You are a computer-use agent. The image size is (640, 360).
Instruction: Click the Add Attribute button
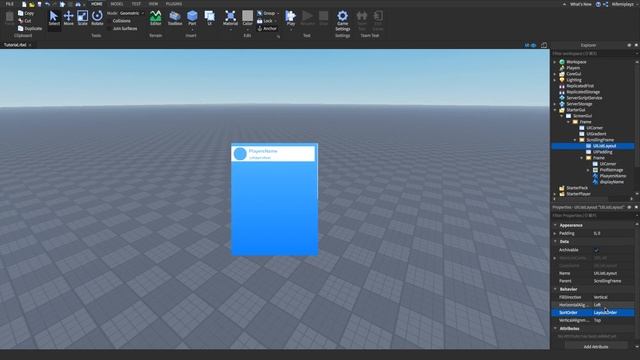596,347
